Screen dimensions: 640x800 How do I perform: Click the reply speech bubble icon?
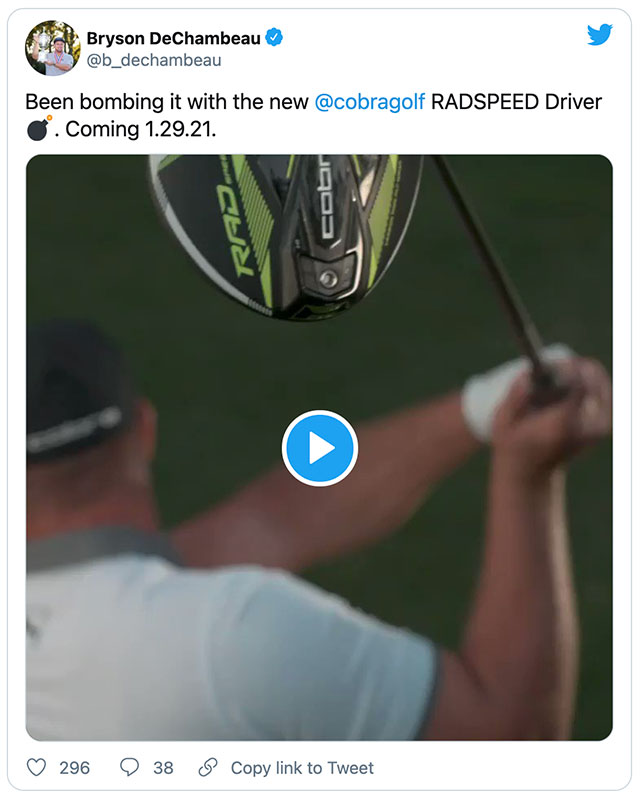[130, 767]
